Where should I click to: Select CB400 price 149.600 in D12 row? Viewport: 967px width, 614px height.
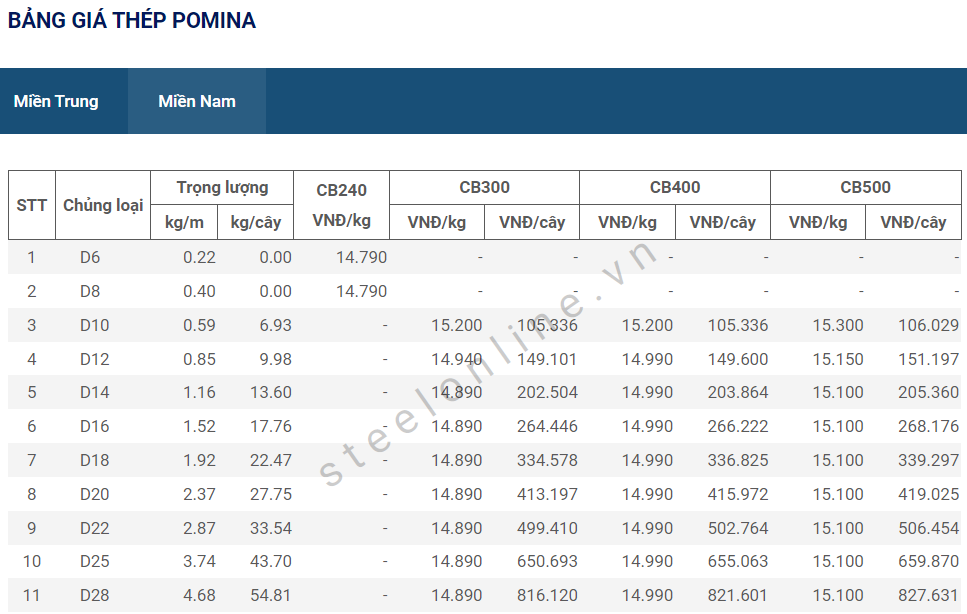[738, 359]
